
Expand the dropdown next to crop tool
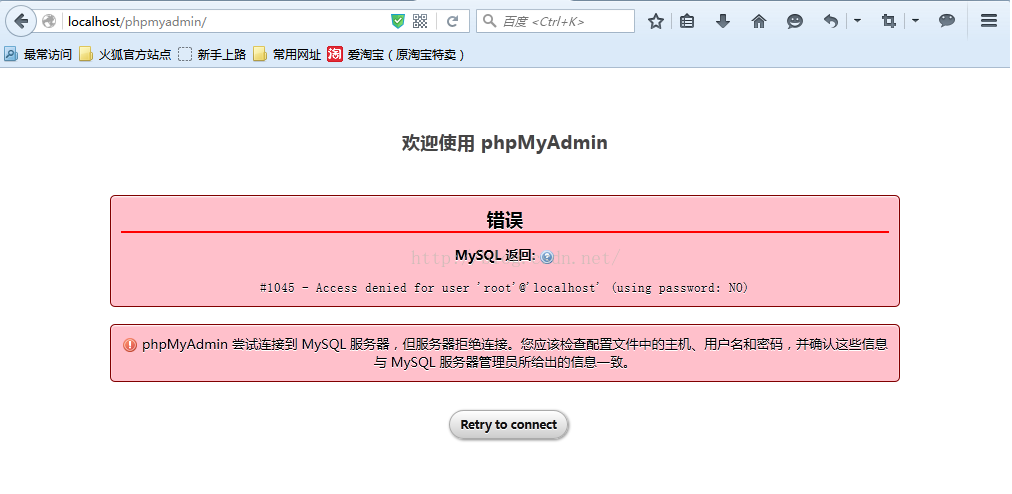pos(915,21)
